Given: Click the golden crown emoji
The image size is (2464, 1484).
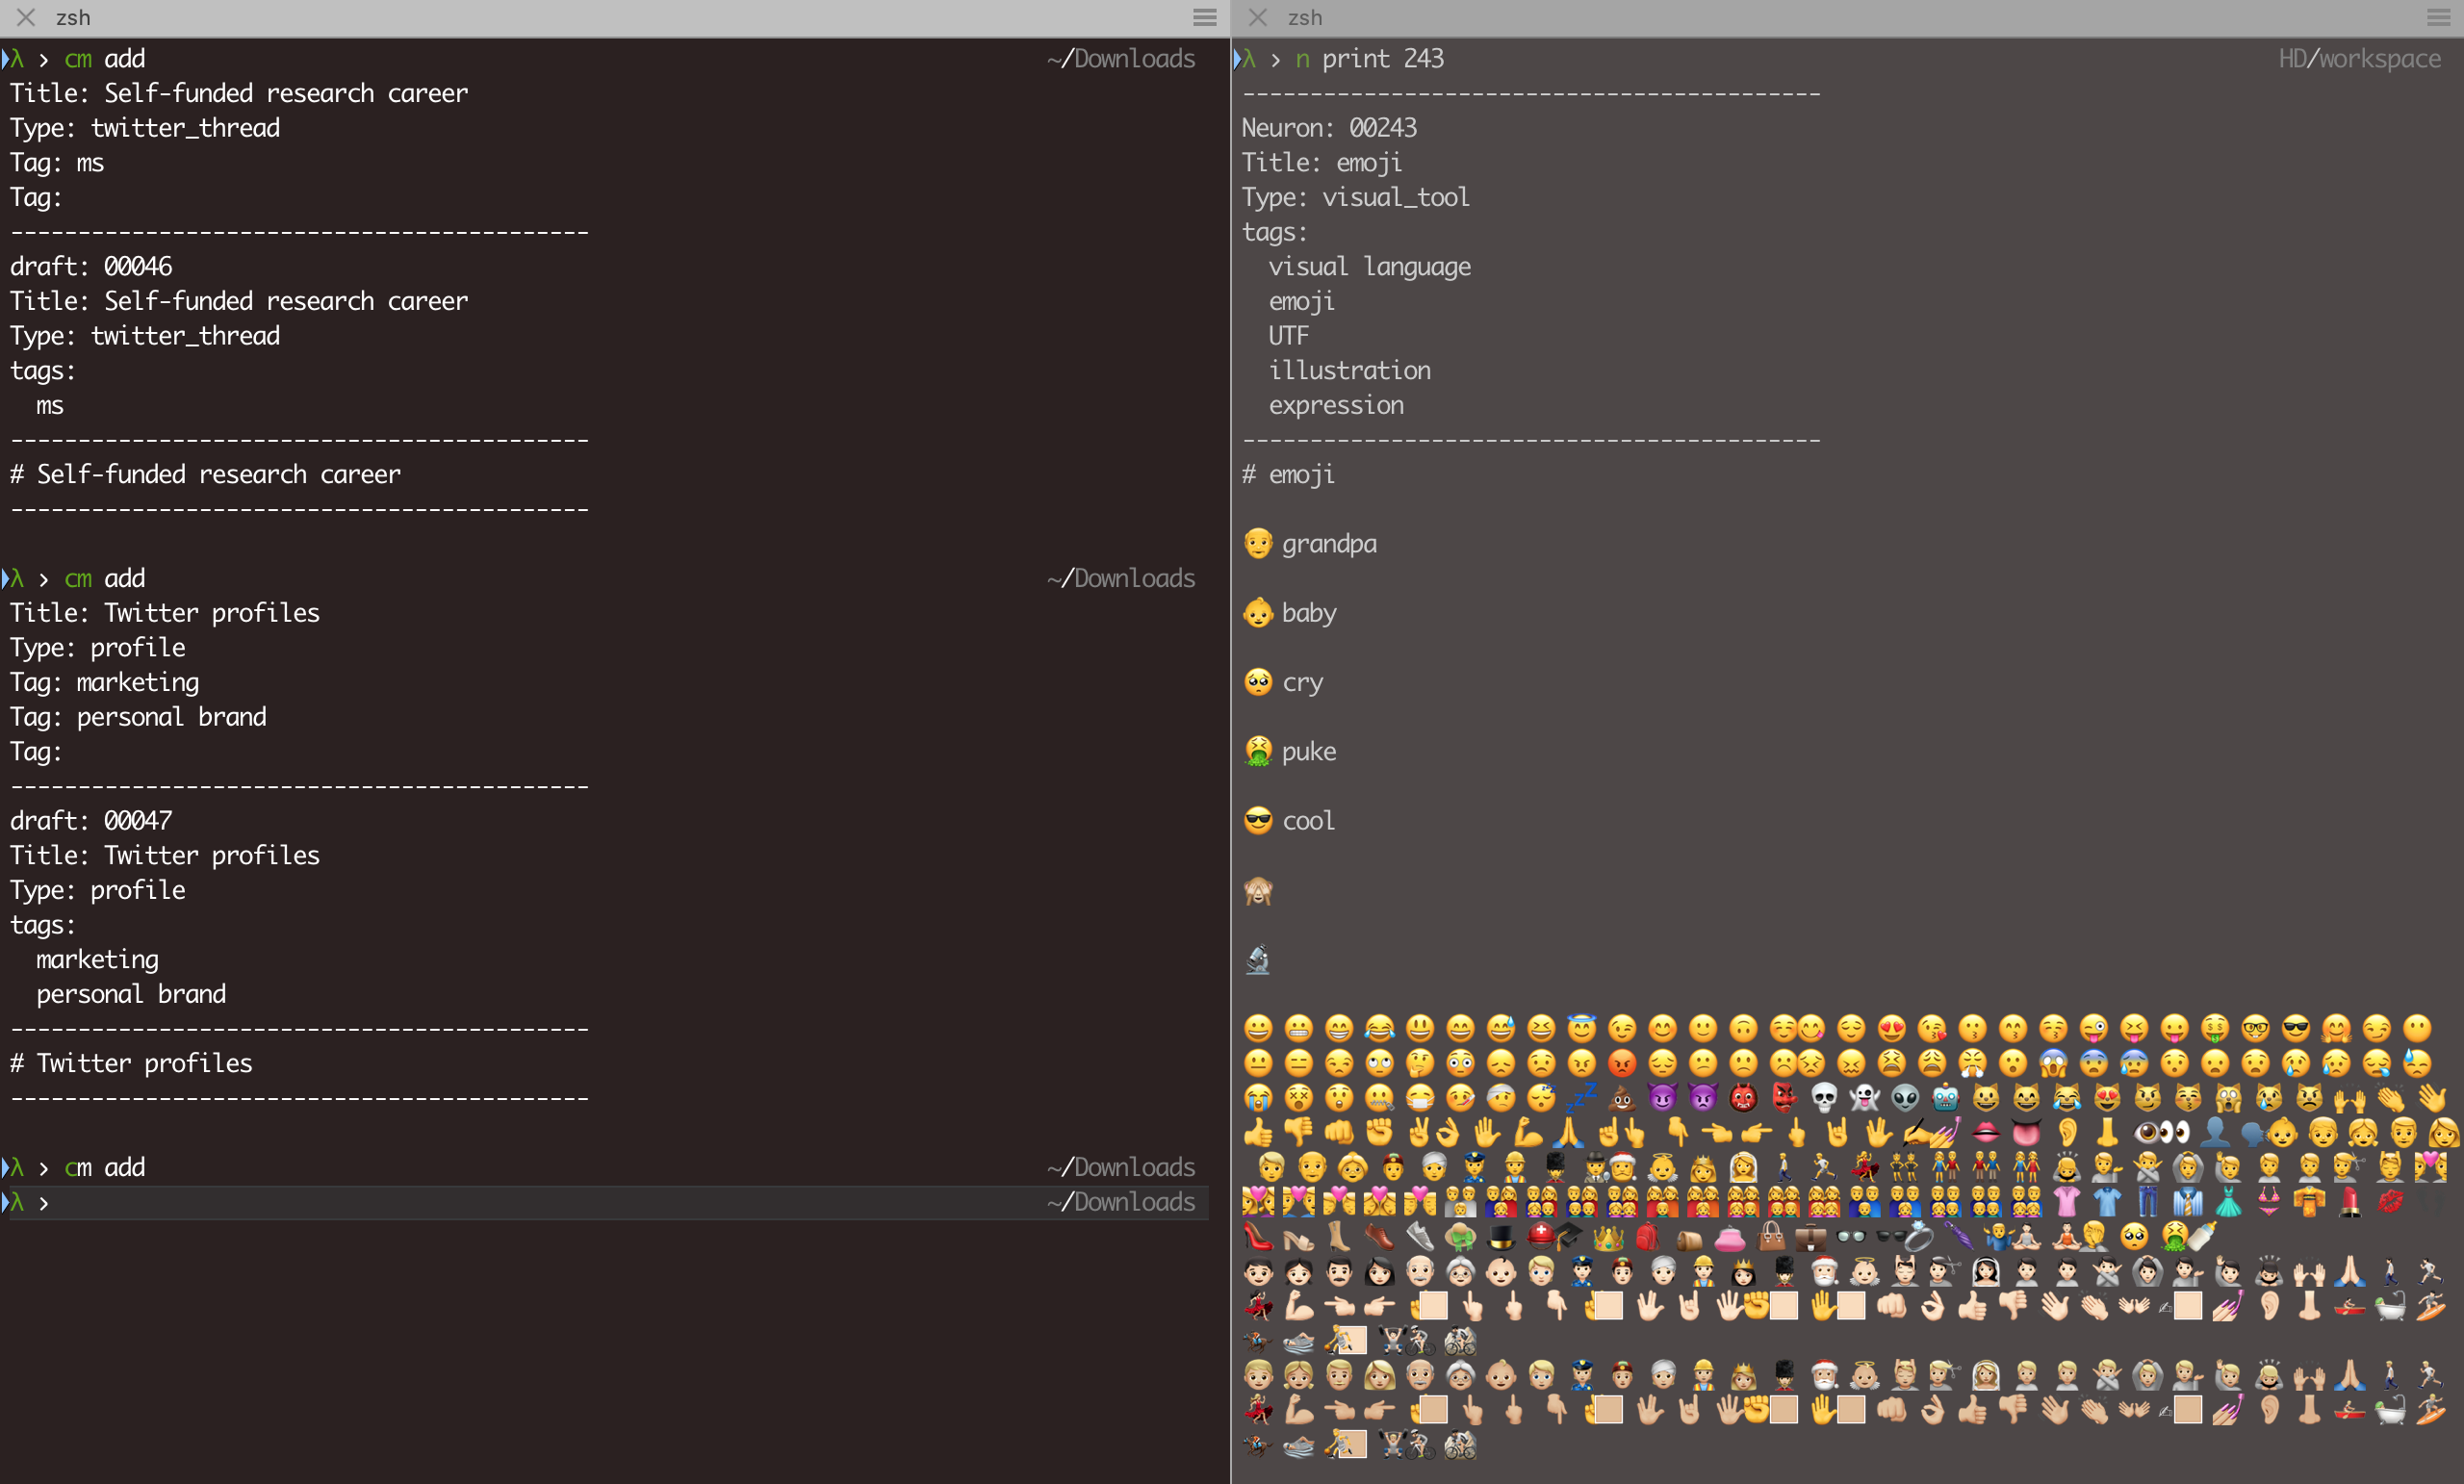Looking at the screenshot, I should pyautogui.click(x=1607, y=1238).
